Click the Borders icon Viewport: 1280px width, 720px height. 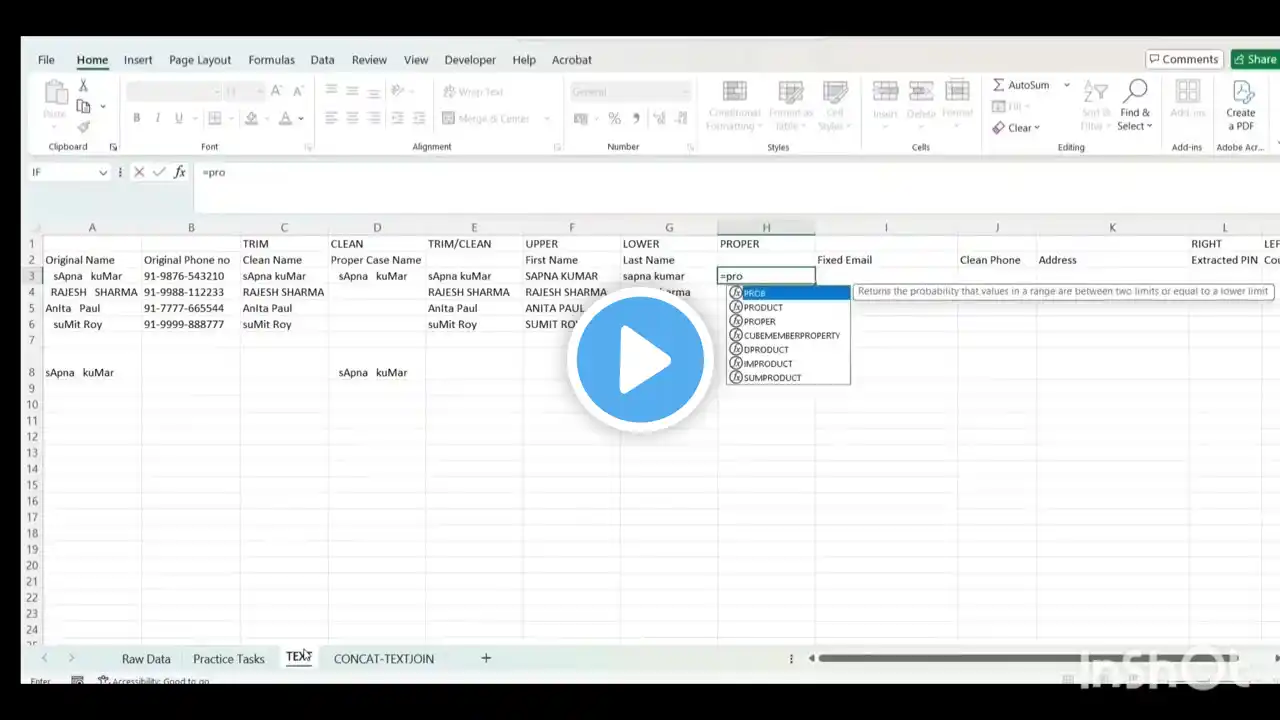(x=216, y=118)
